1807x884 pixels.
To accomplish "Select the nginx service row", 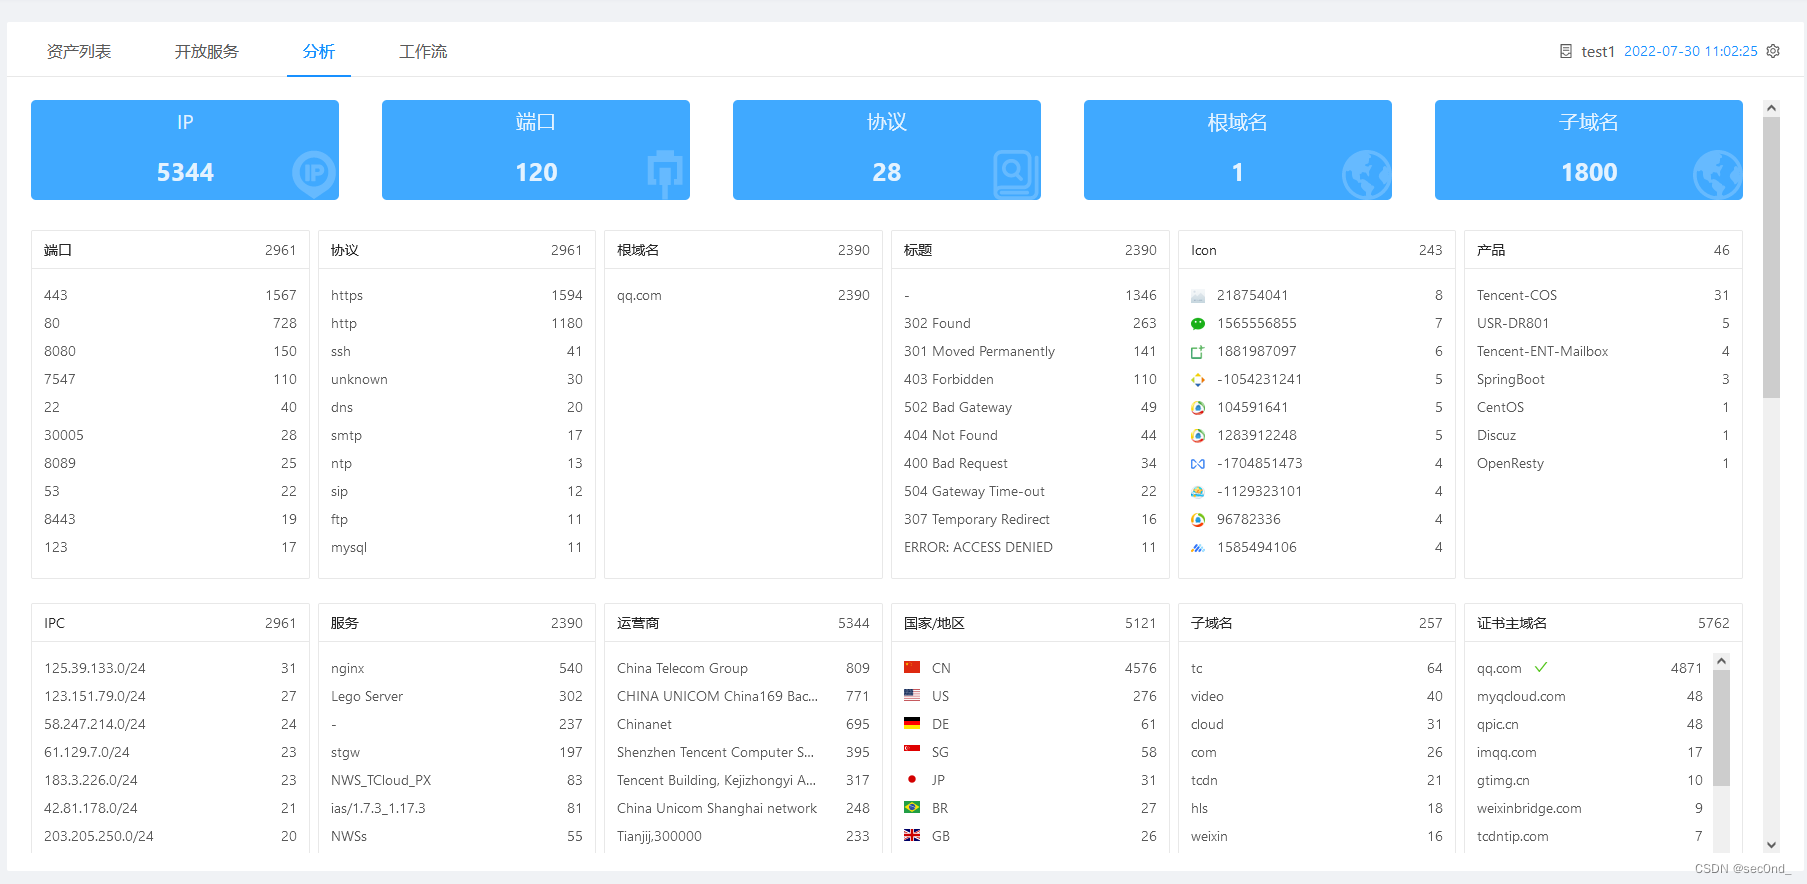I will (457, 668).
